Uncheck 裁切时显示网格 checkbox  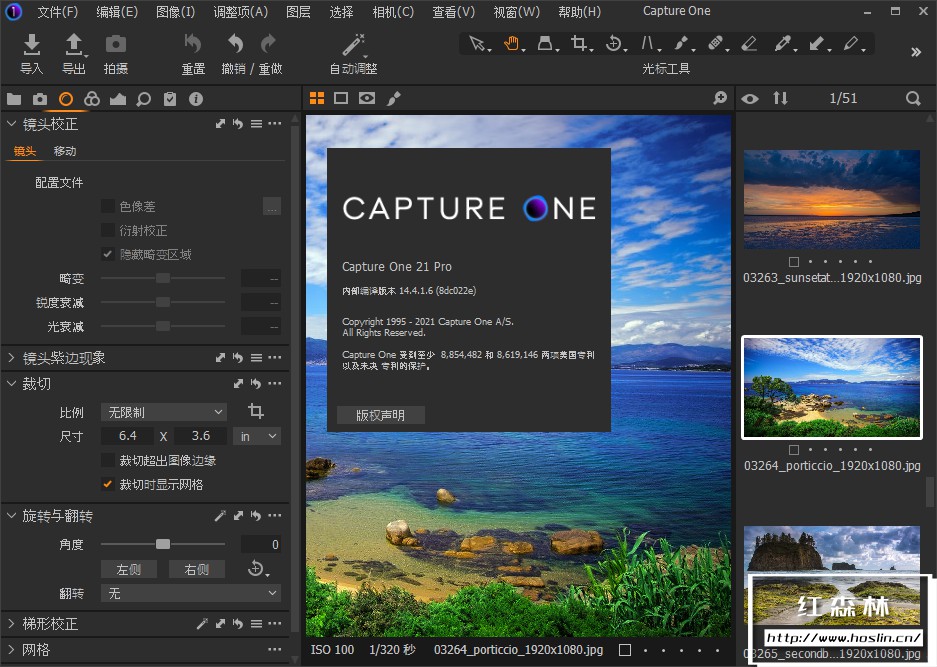point(108,485)
